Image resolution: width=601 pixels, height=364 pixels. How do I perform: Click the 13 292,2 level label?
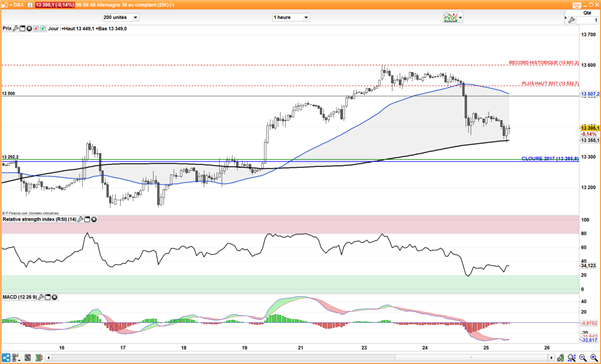tap(10, 157)
